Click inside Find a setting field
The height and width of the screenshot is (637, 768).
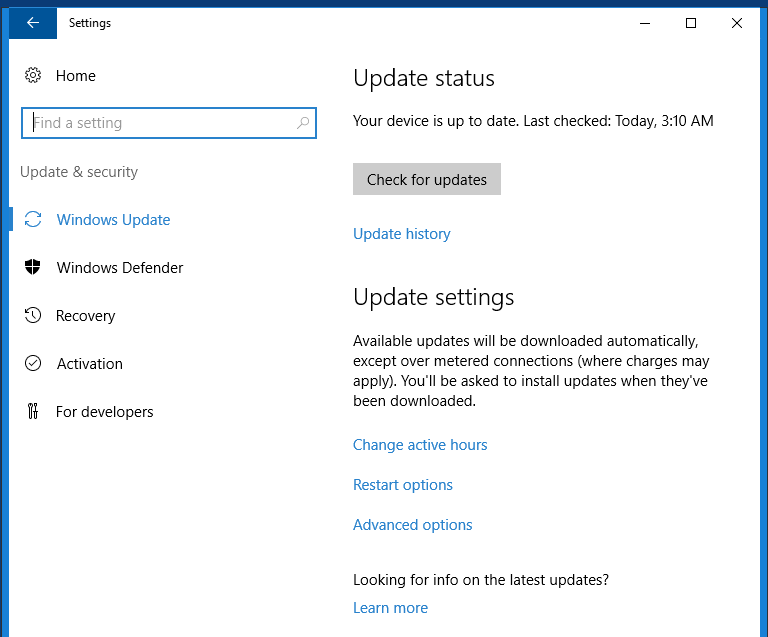tap(169, 123)
